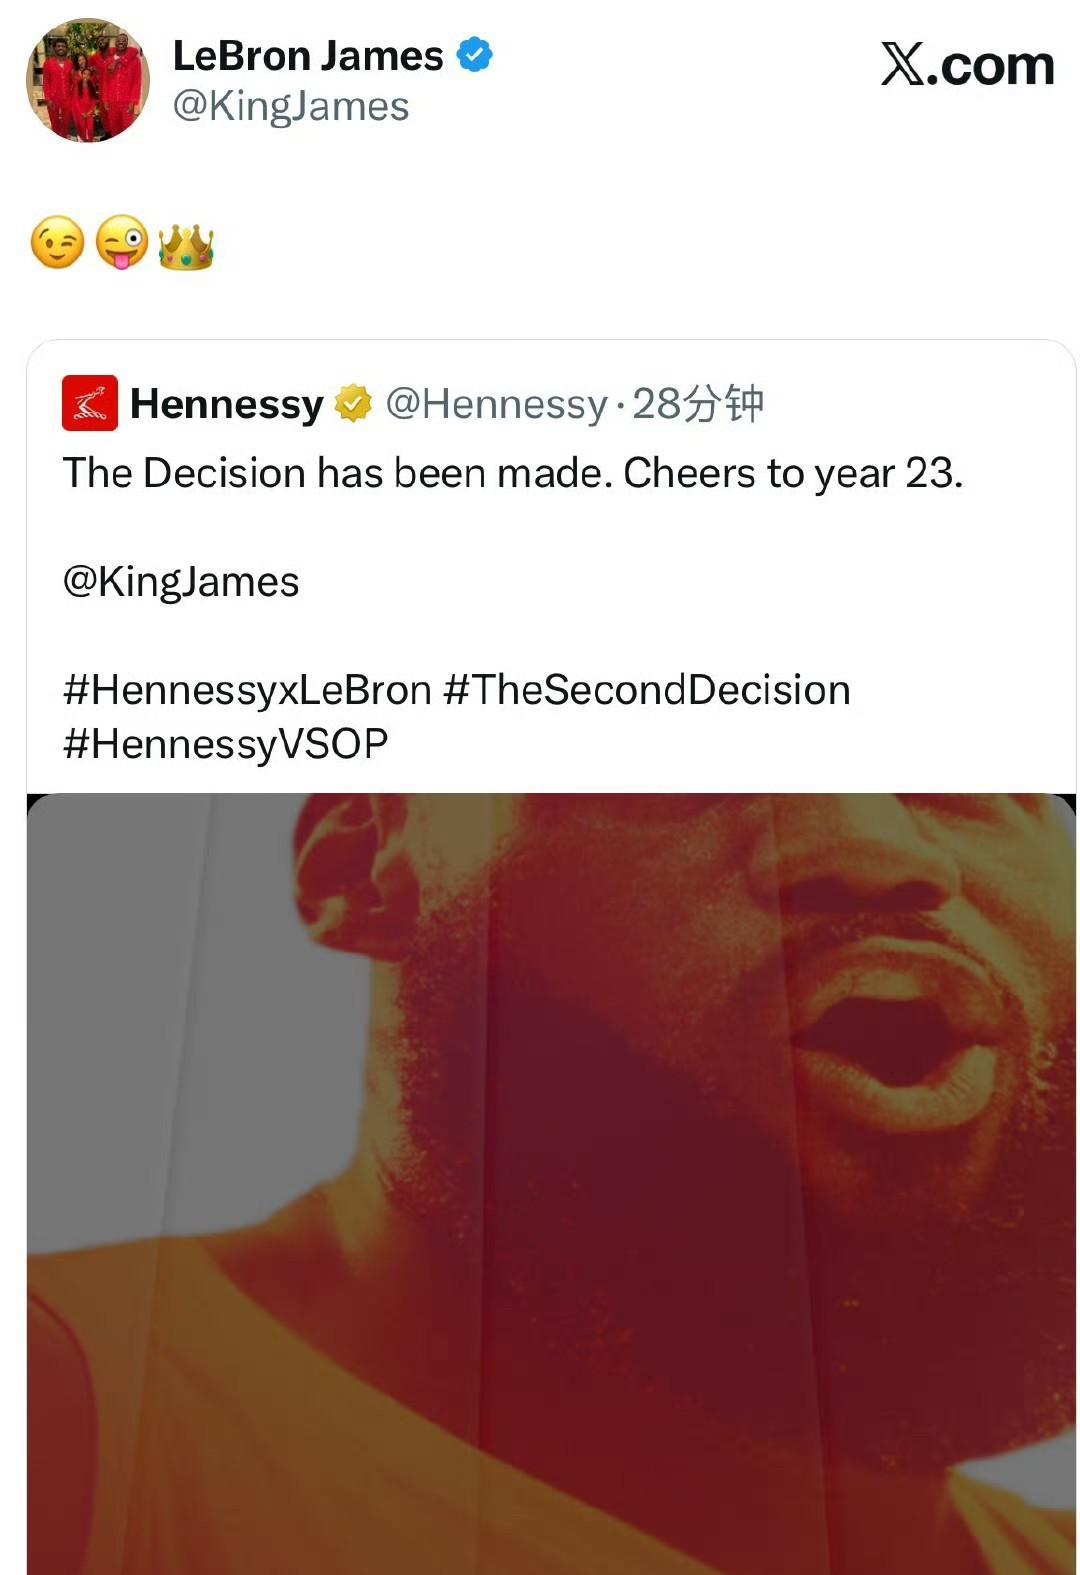The width and height of the screenshot is (1080, 1575).
Task: Click @KingJames handle below LeBron James name
Action: (x=291, y=106)
